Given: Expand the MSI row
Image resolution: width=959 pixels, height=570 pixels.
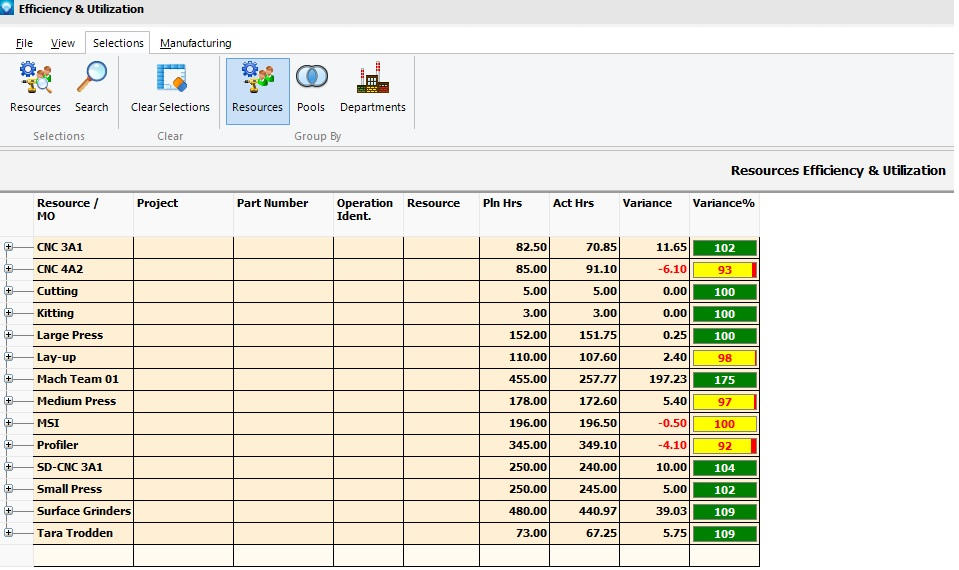Looking at the screenshot, I should [x=8, y=423].
